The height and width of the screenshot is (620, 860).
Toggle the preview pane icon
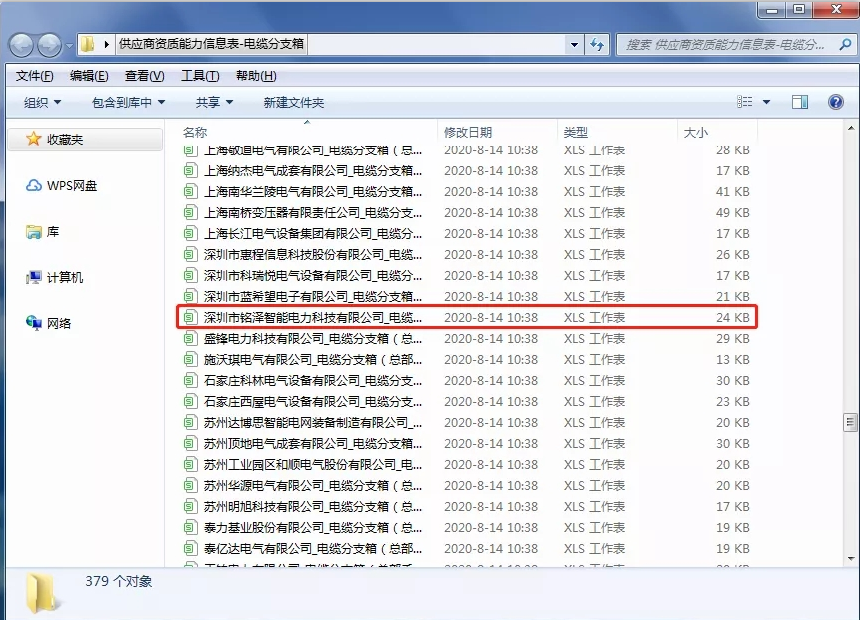pos(800,102)
